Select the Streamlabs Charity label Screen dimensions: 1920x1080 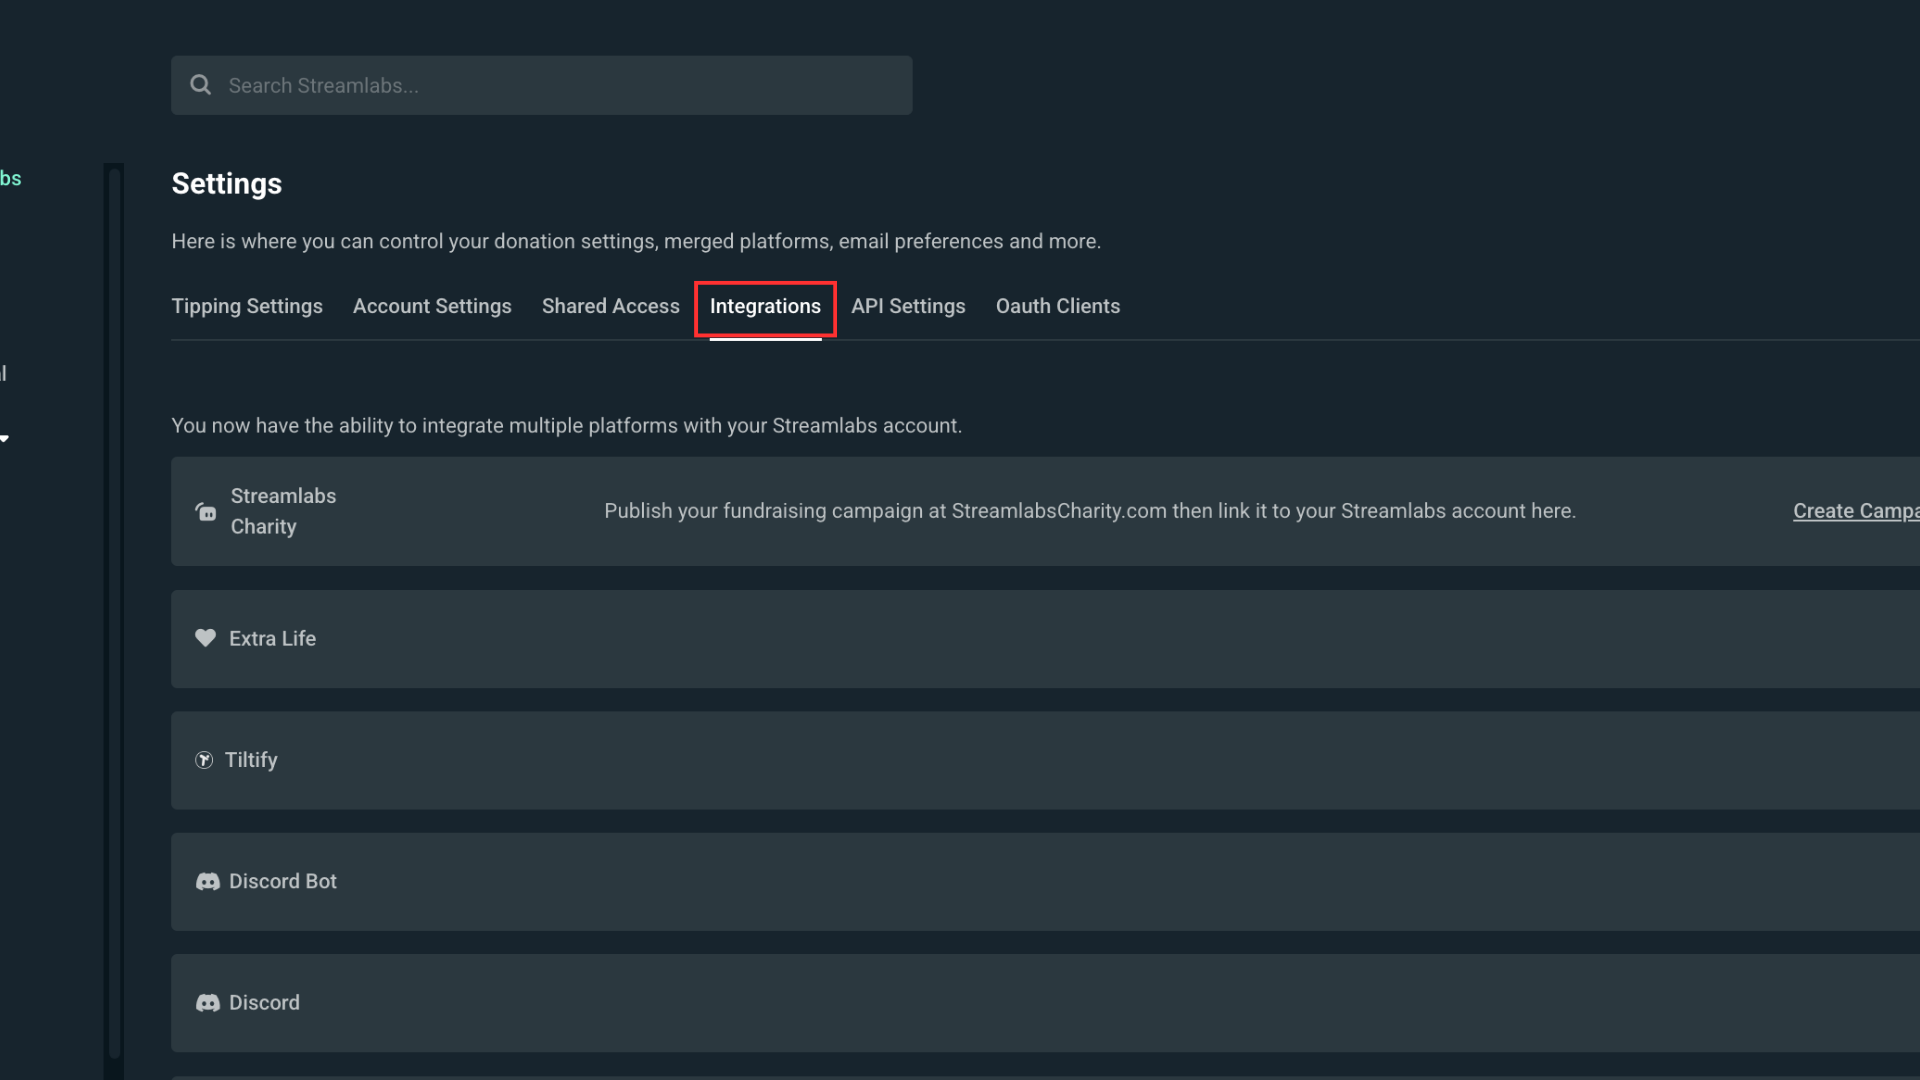(x=283, y=511)
